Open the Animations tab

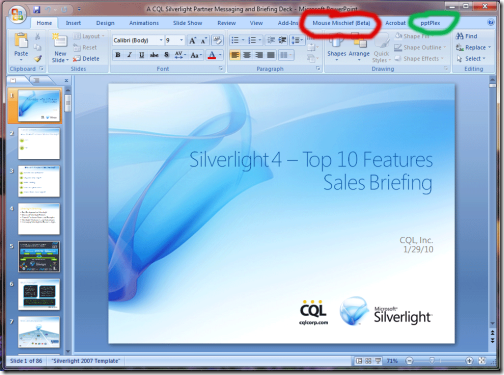(144, 23)
